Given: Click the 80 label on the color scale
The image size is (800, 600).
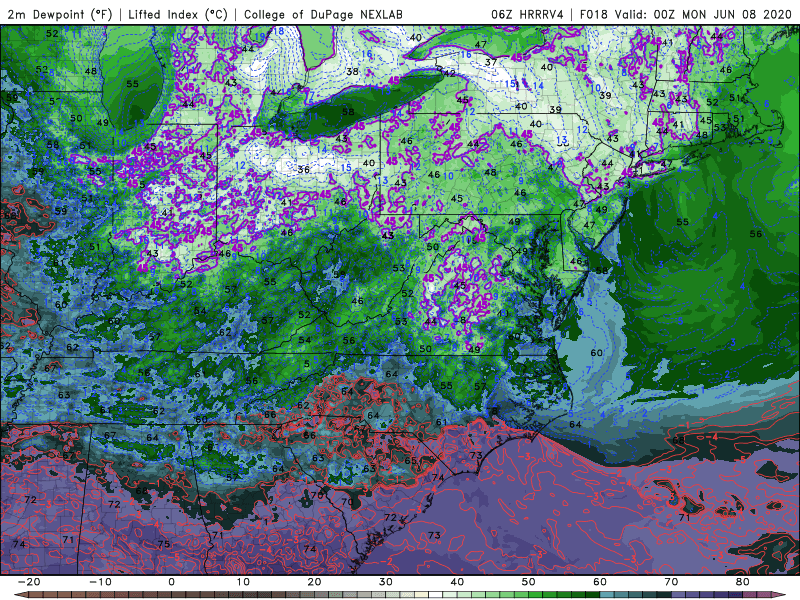Looking at the screenshot, I should (x=743, y=582).
